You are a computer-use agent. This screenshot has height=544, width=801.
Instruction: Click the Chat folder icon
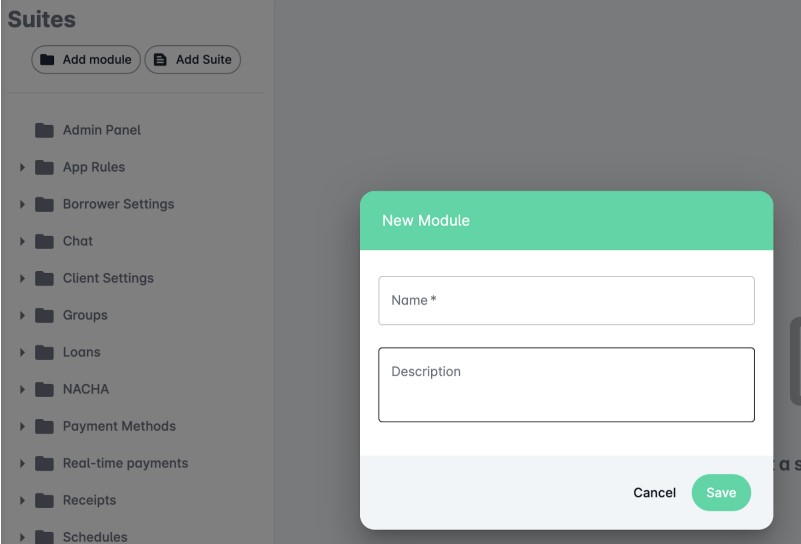pos(44,241)
